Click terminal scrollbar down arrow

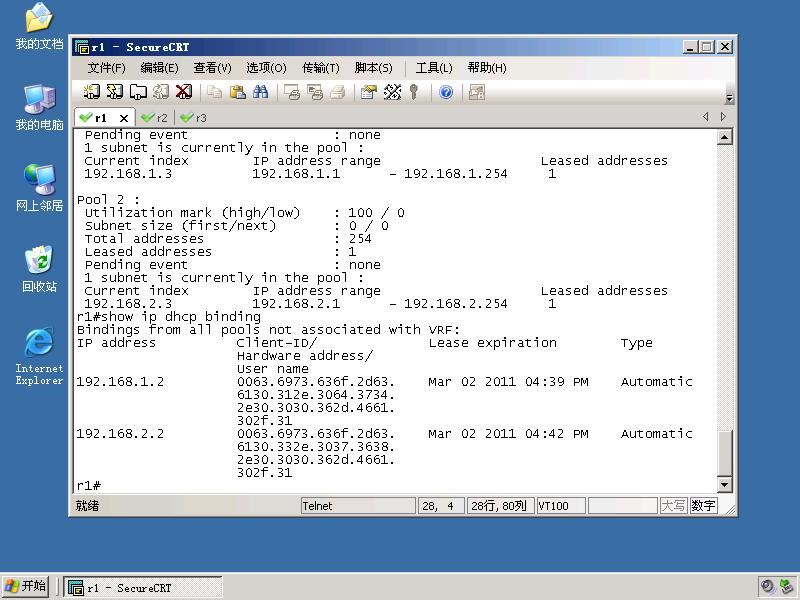[724, 484]
